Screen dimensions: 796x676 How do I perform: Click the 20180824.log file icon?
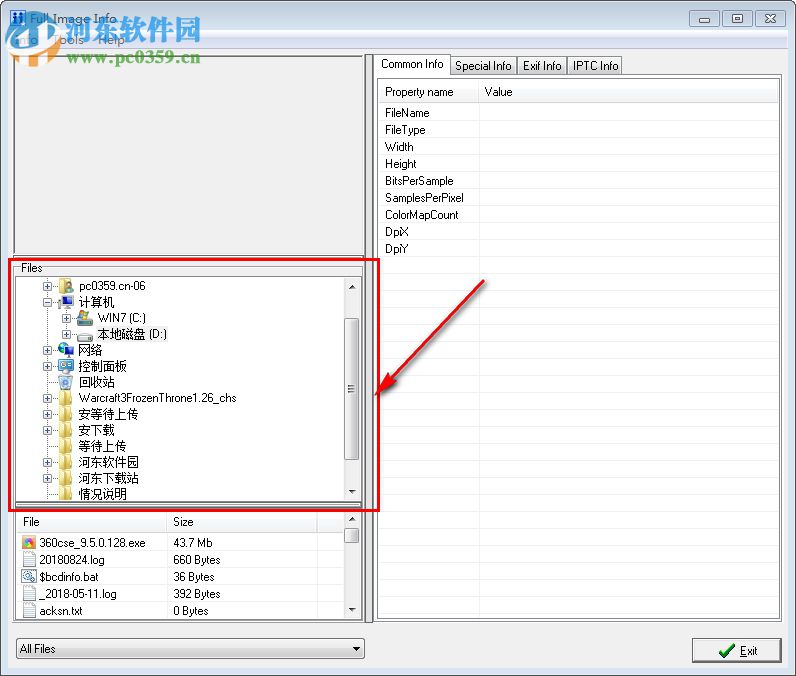coord(29,559)
